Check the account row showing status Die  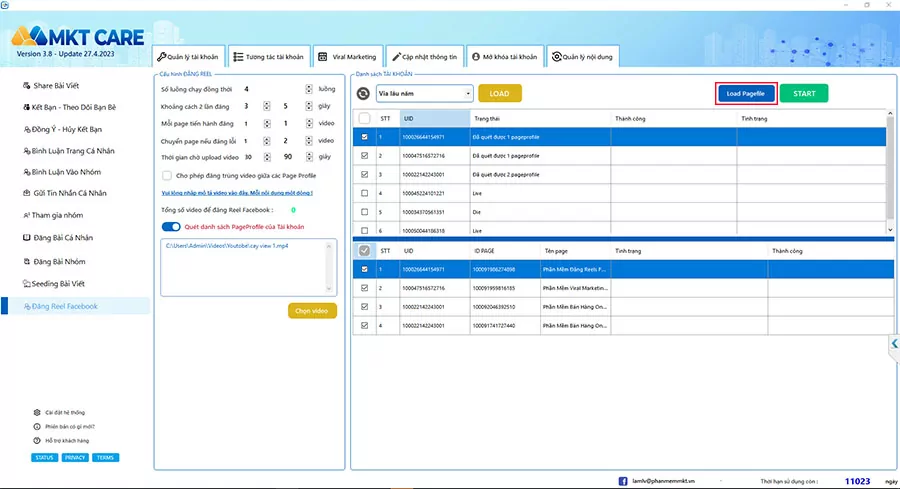(364, 212)
